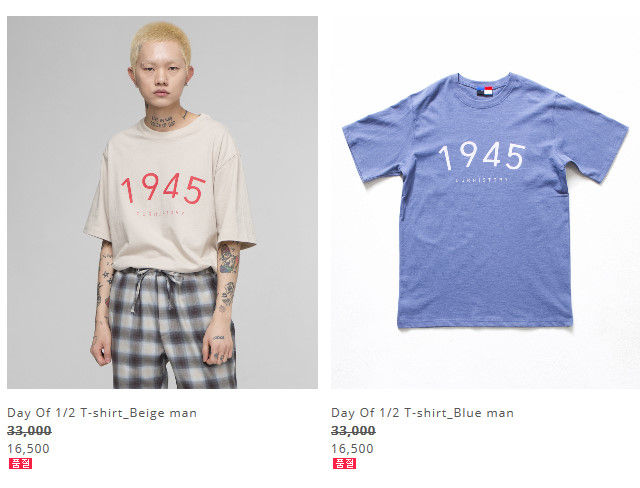Click the small red text below 1945 on the beige shirt
Screen dimensions: 640x488
pos(160,213)
